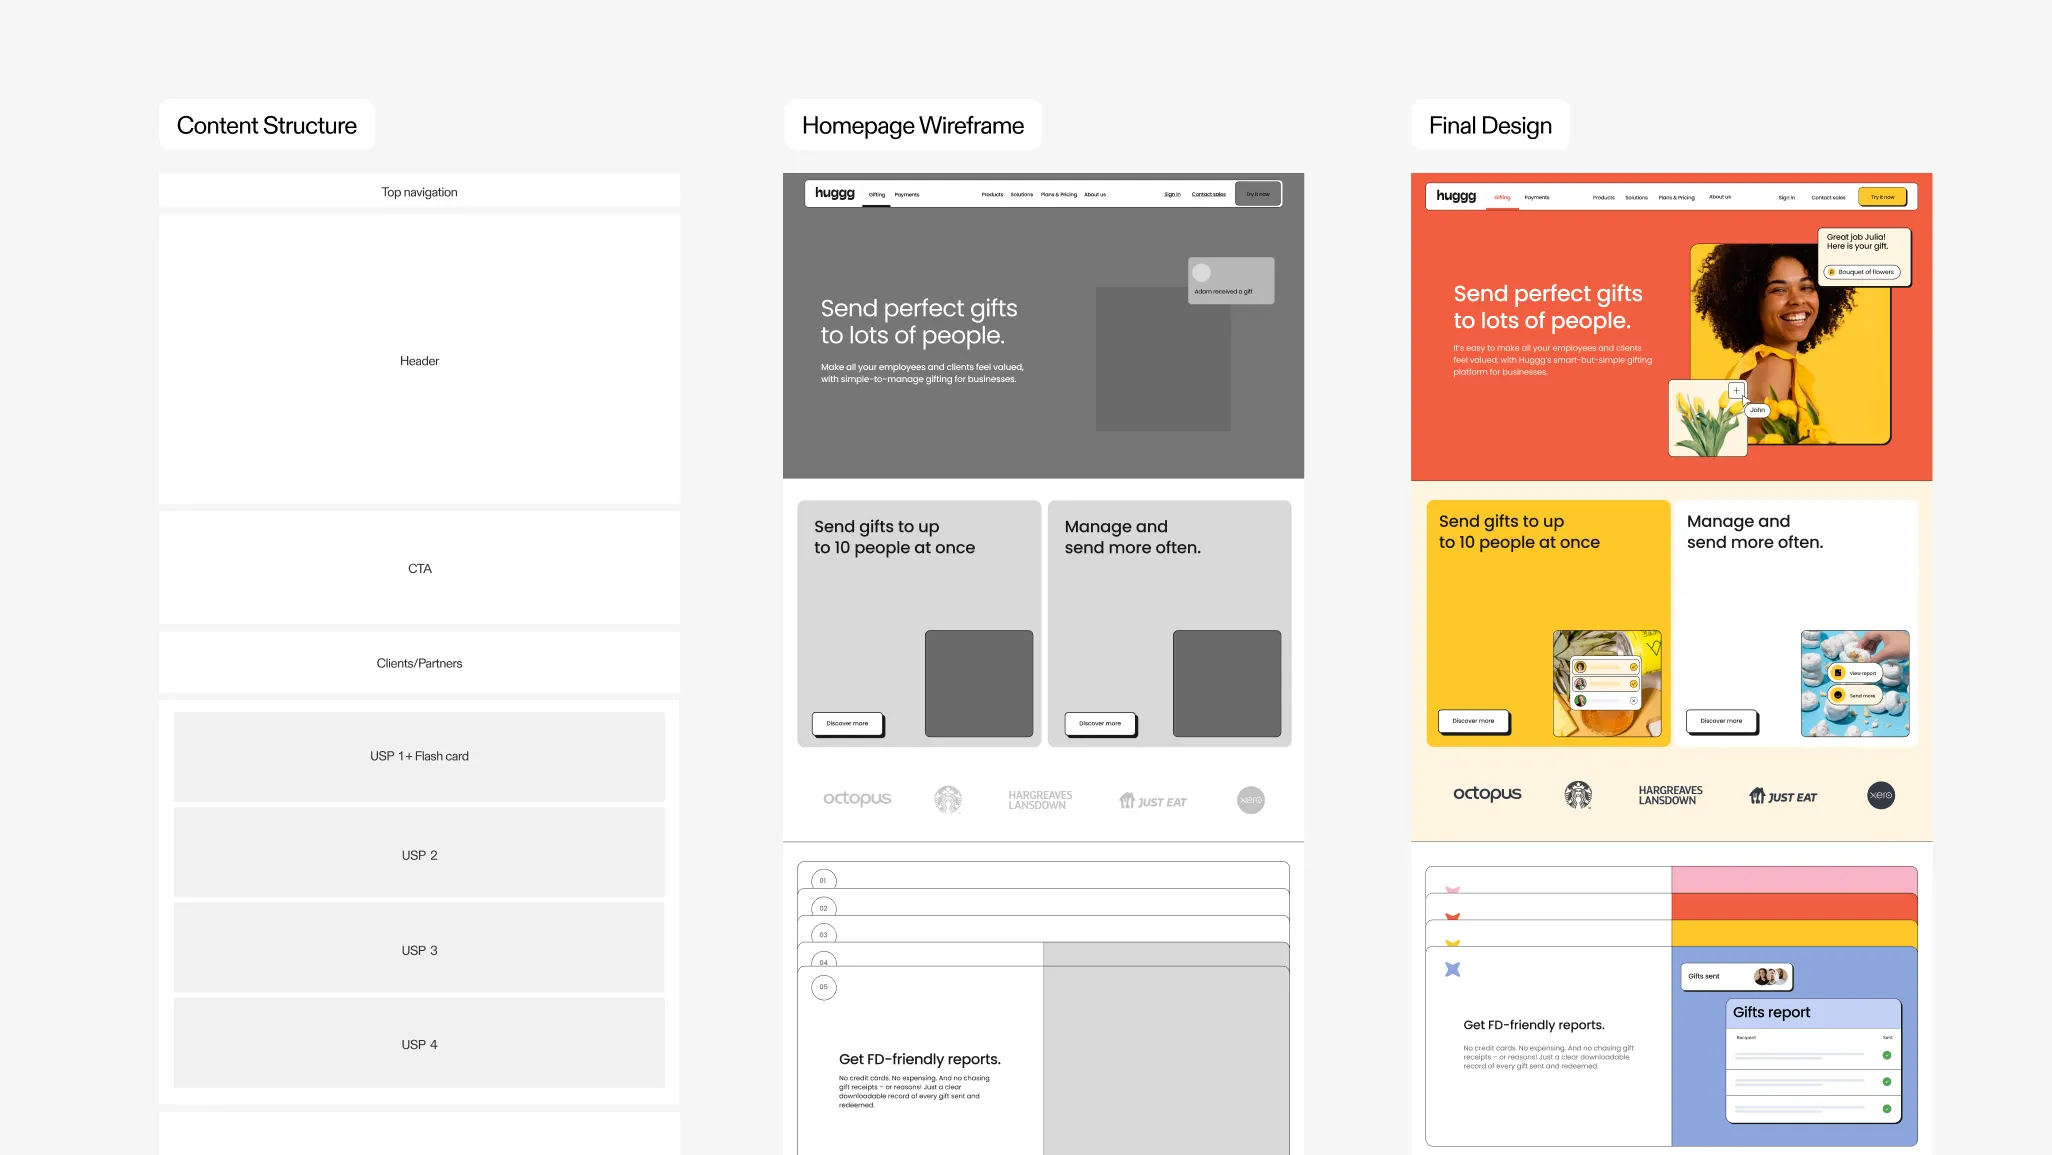Screen dimensions: 2052x1155
Task: Open About us in the wireframe navigation
Action: click(x=1095, y=195)
